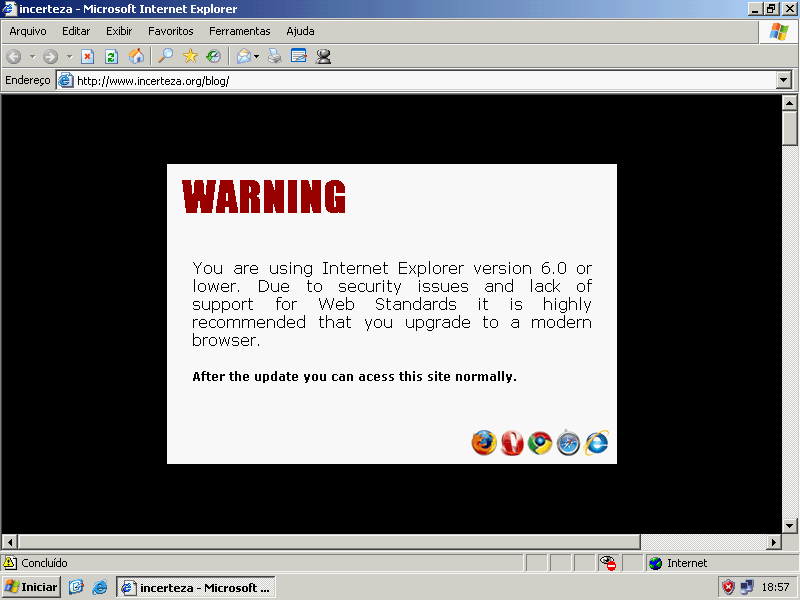
Task: Open the Search magnifier tool
Action: tap(166, 57)
